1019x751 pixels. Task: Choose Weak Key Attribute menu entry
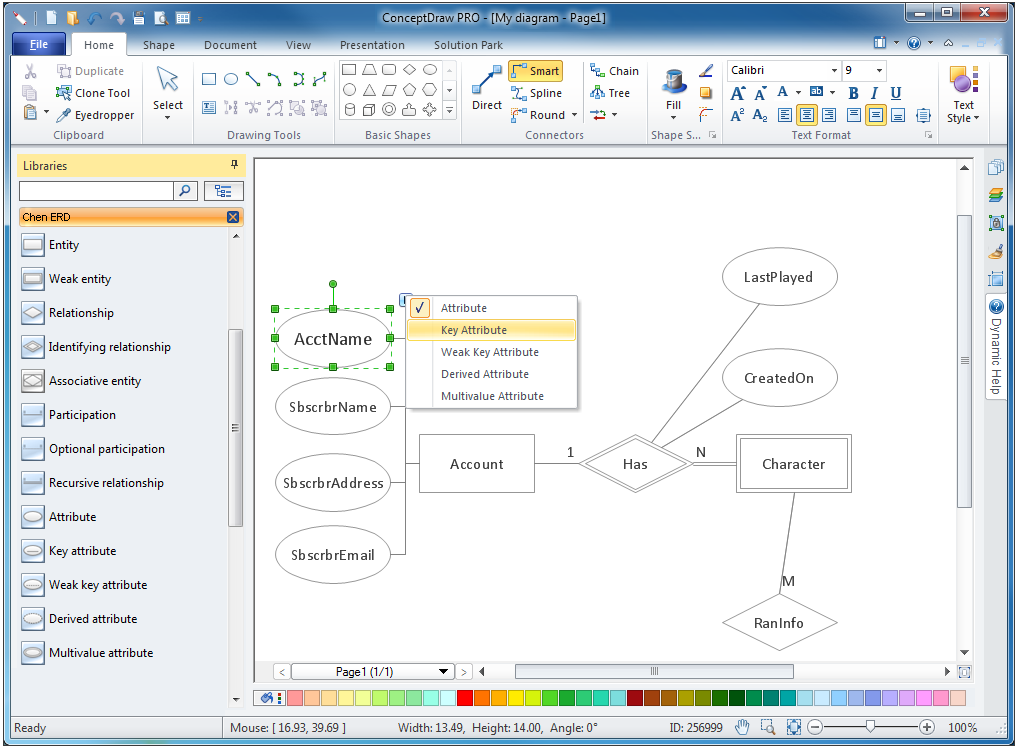(491, 352)
